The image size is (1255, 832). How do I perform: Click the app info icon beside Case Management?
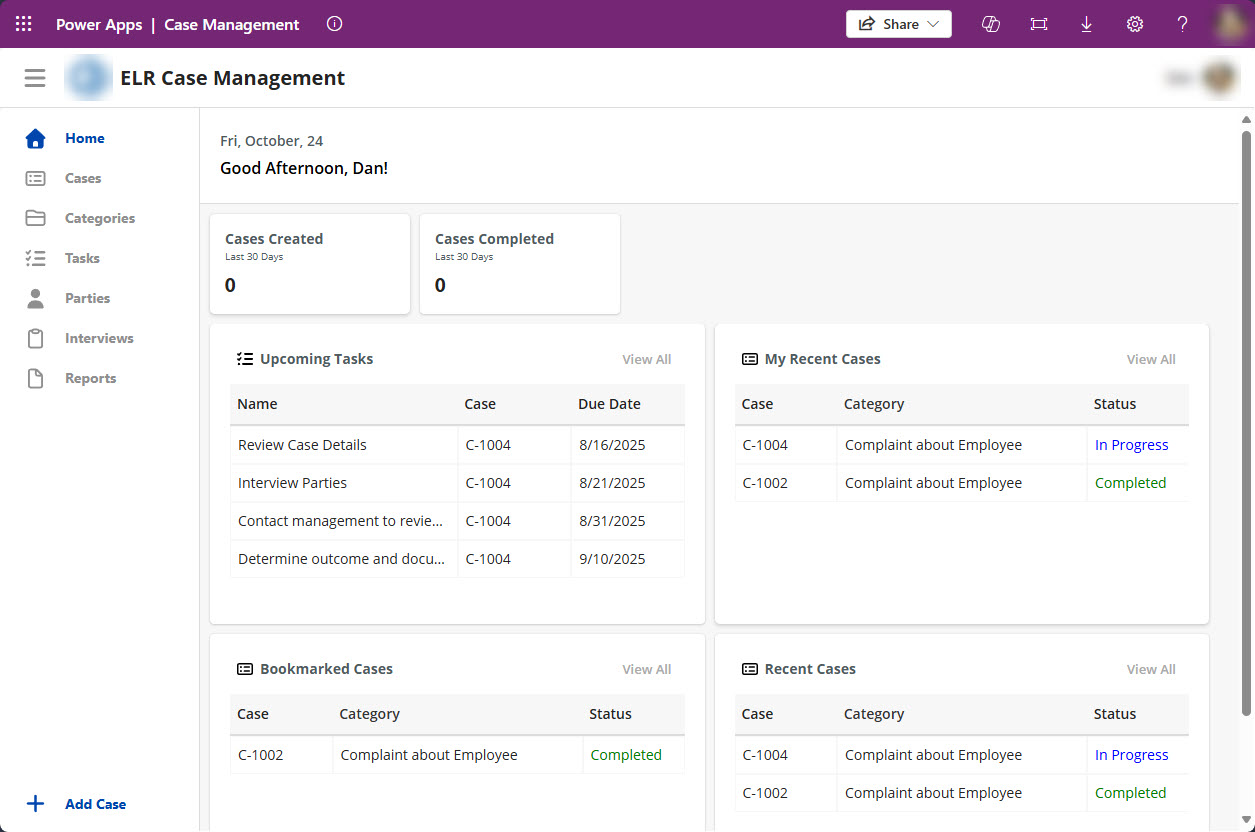335,24
